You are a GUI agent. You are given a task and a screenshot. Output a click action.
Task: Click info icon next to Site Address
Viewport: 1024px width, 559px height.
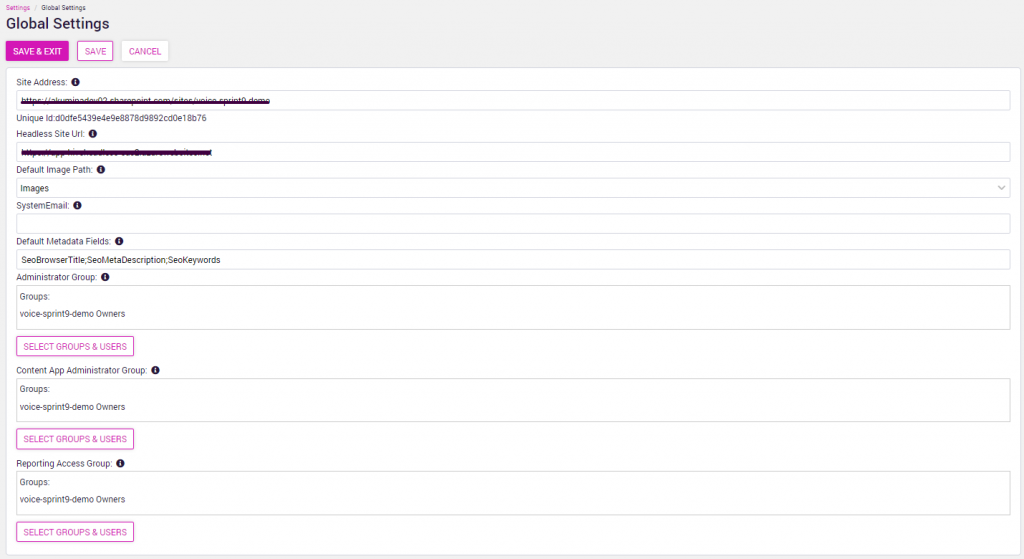pyautogui.click(x=76, y=82)
